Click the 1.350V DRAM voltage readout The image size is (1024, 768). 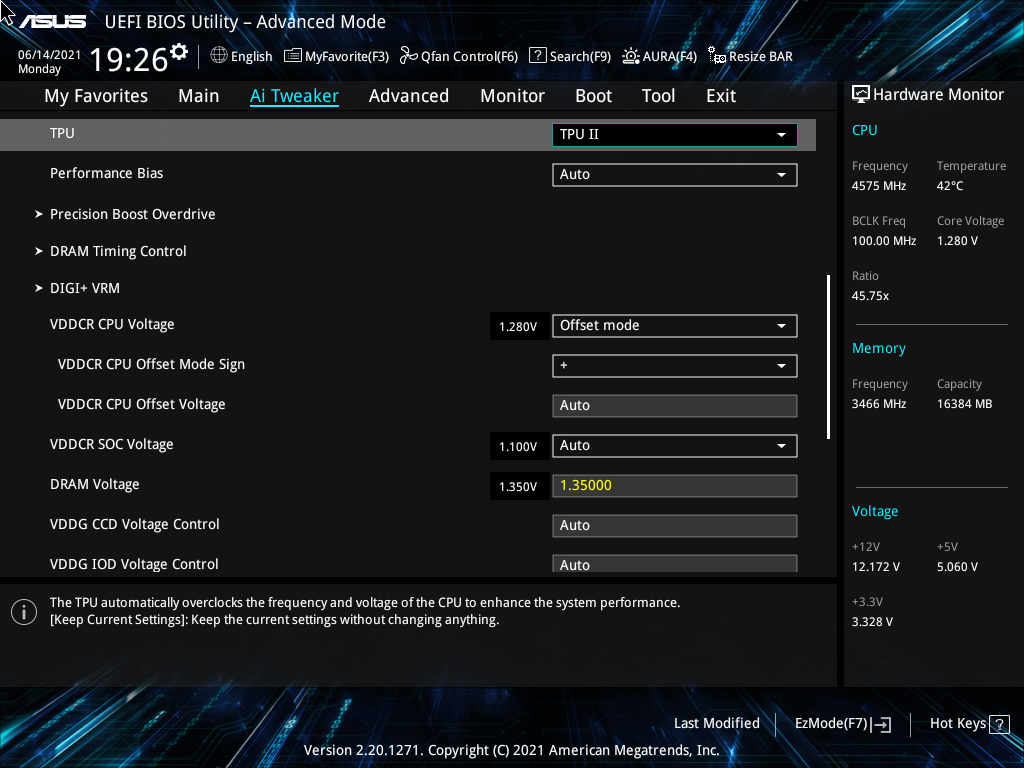point(518,487)
